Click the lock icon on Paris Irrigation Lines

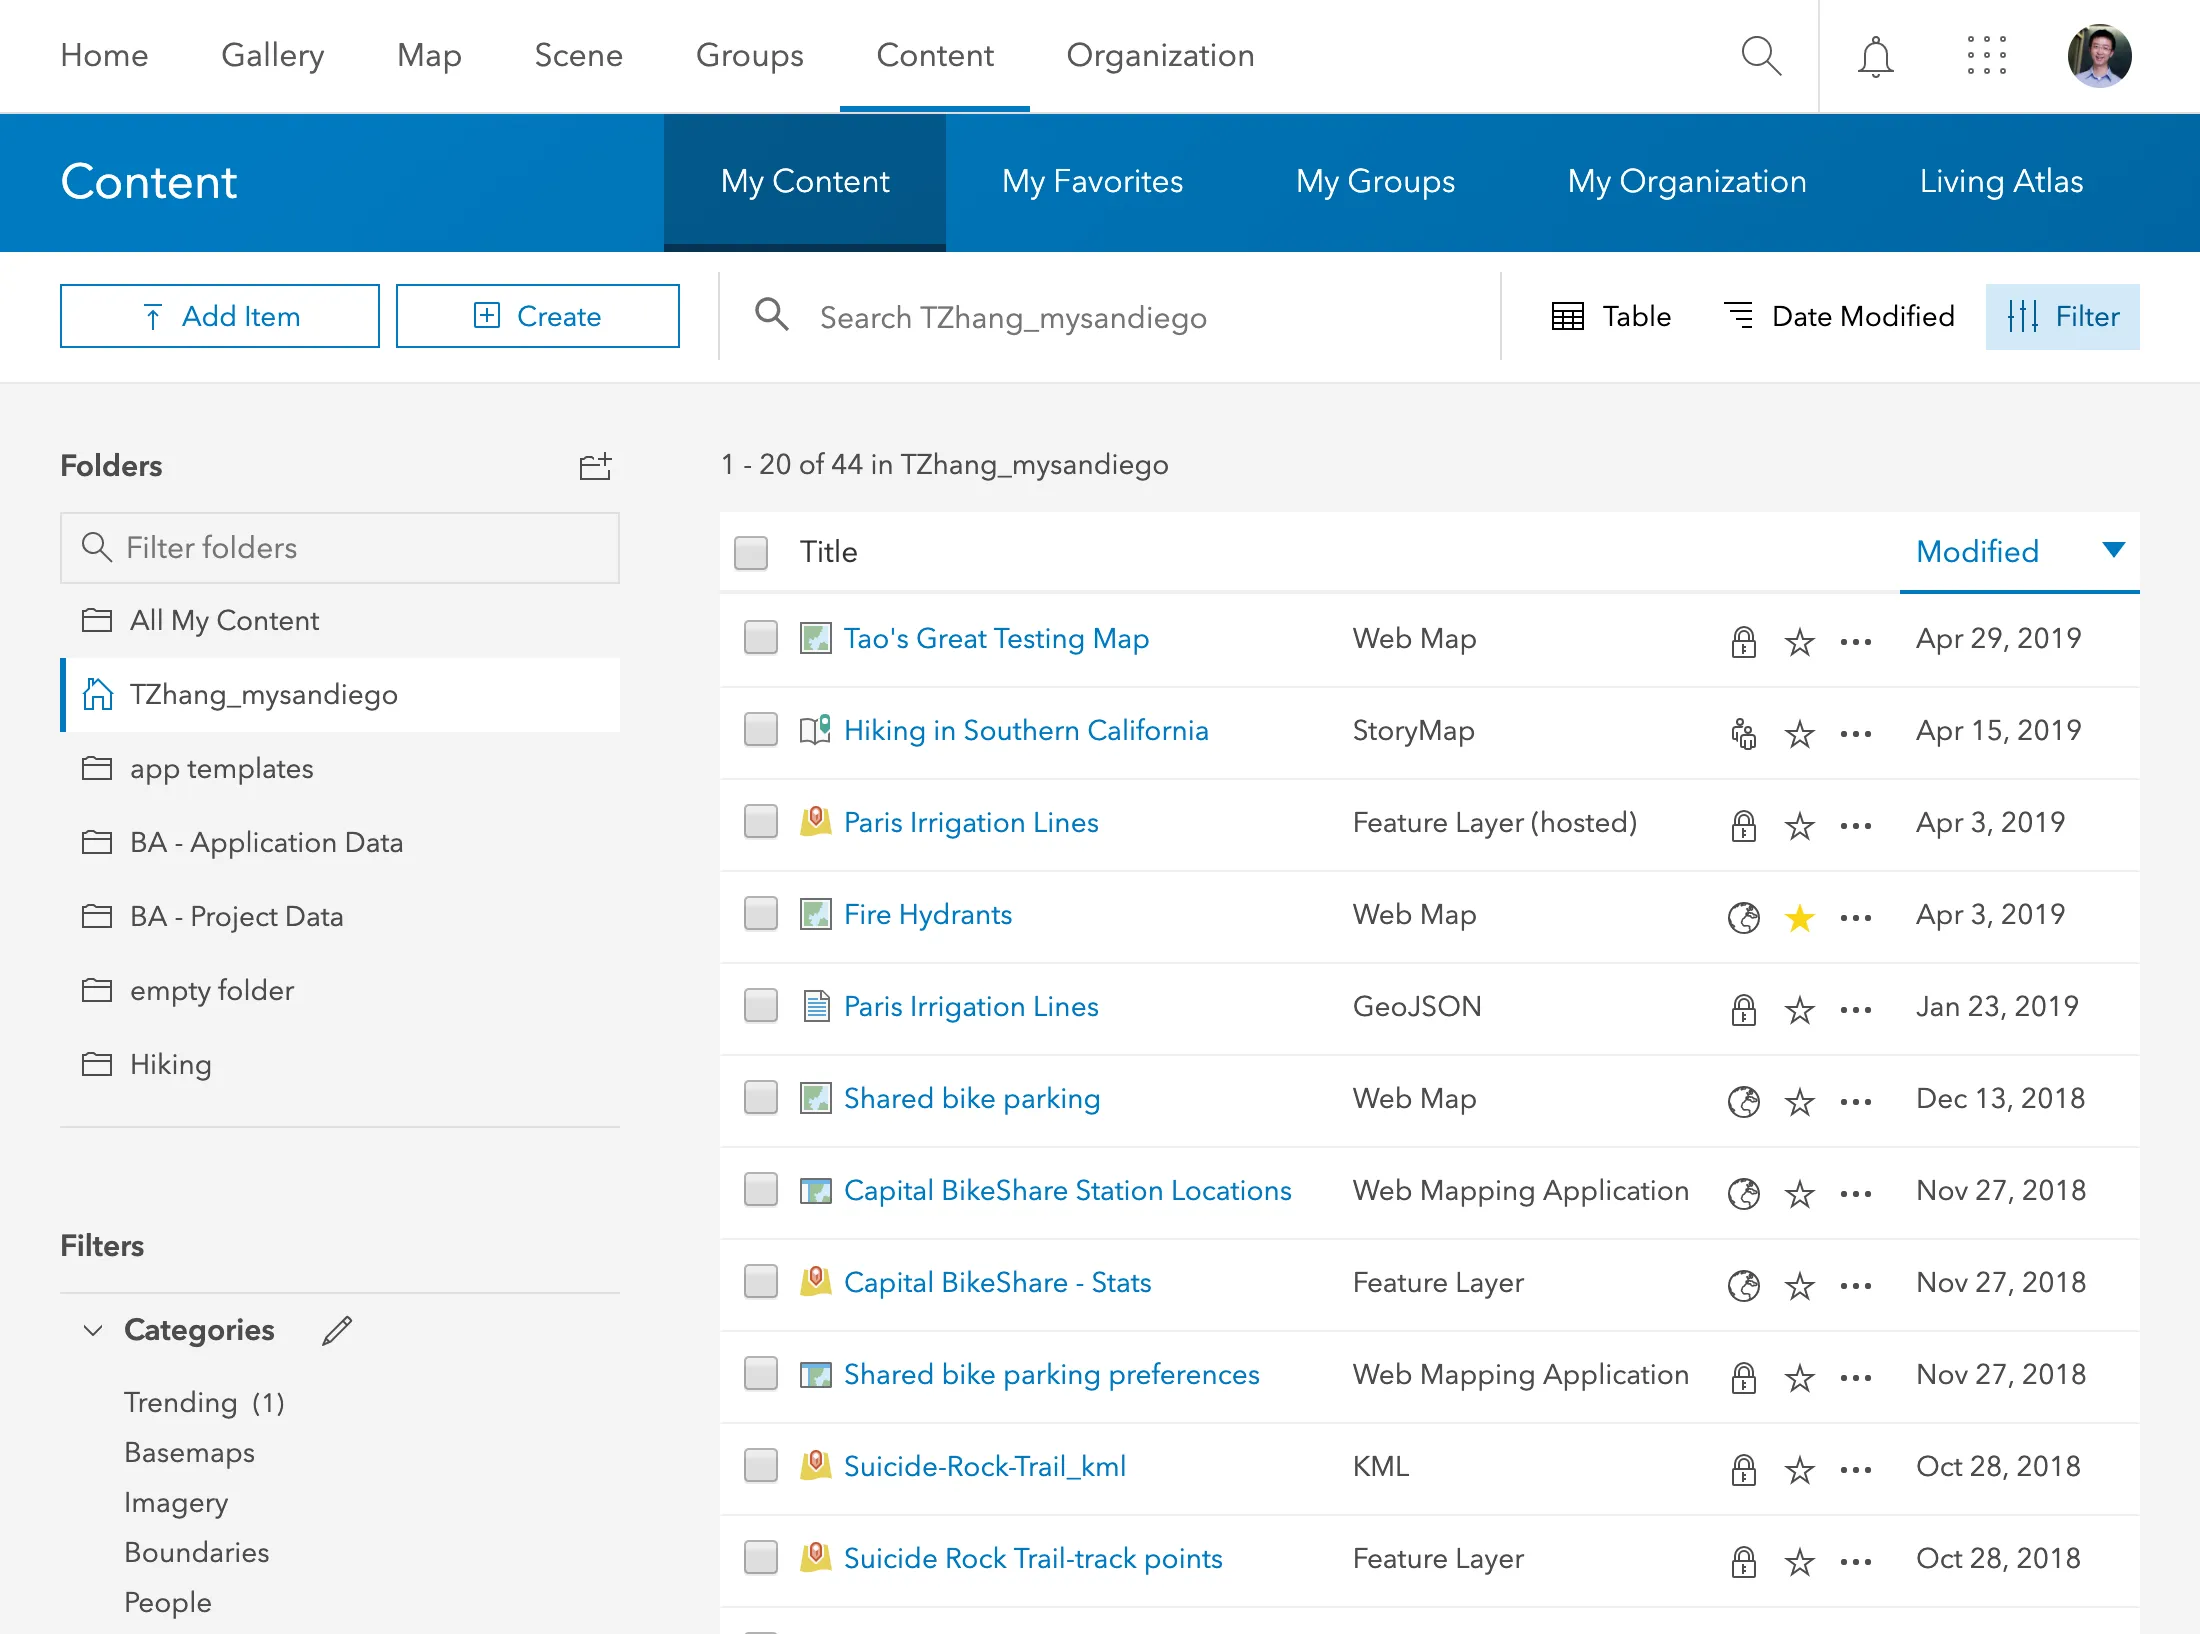(x=1743, y=824)
